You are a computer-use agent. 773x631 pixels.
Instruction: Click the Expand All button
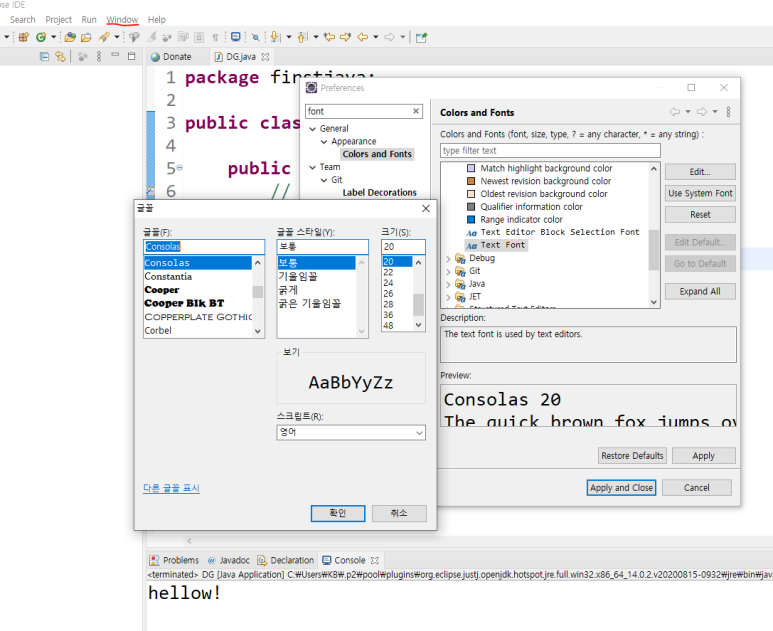click(x=700, y=291)
